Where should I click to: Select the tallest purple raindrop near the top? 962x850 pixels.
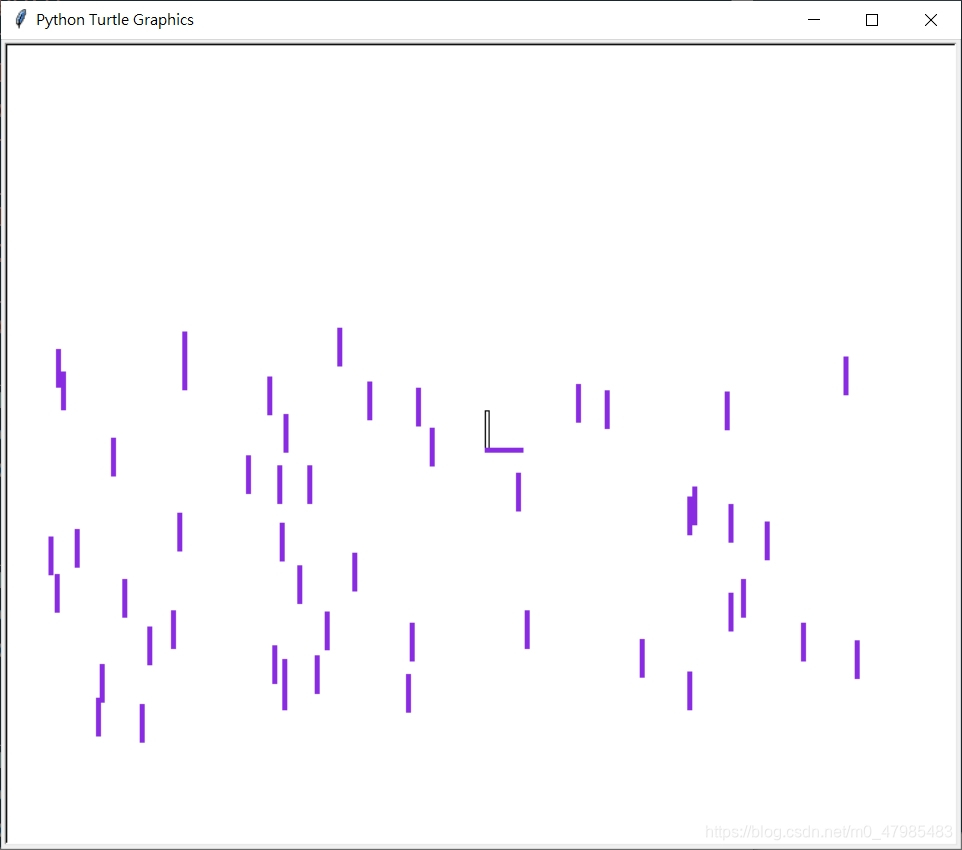(184, 360)
